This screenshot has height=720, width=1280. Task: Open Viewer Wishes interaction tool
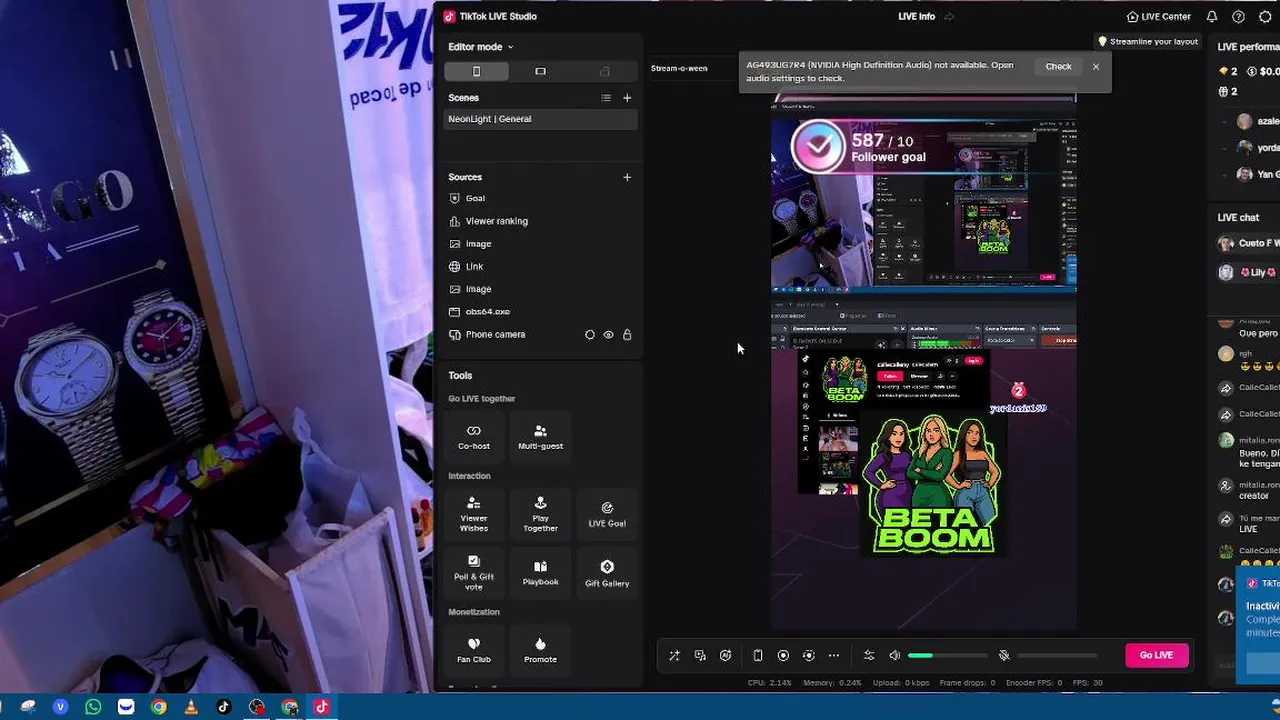(474, 514)
